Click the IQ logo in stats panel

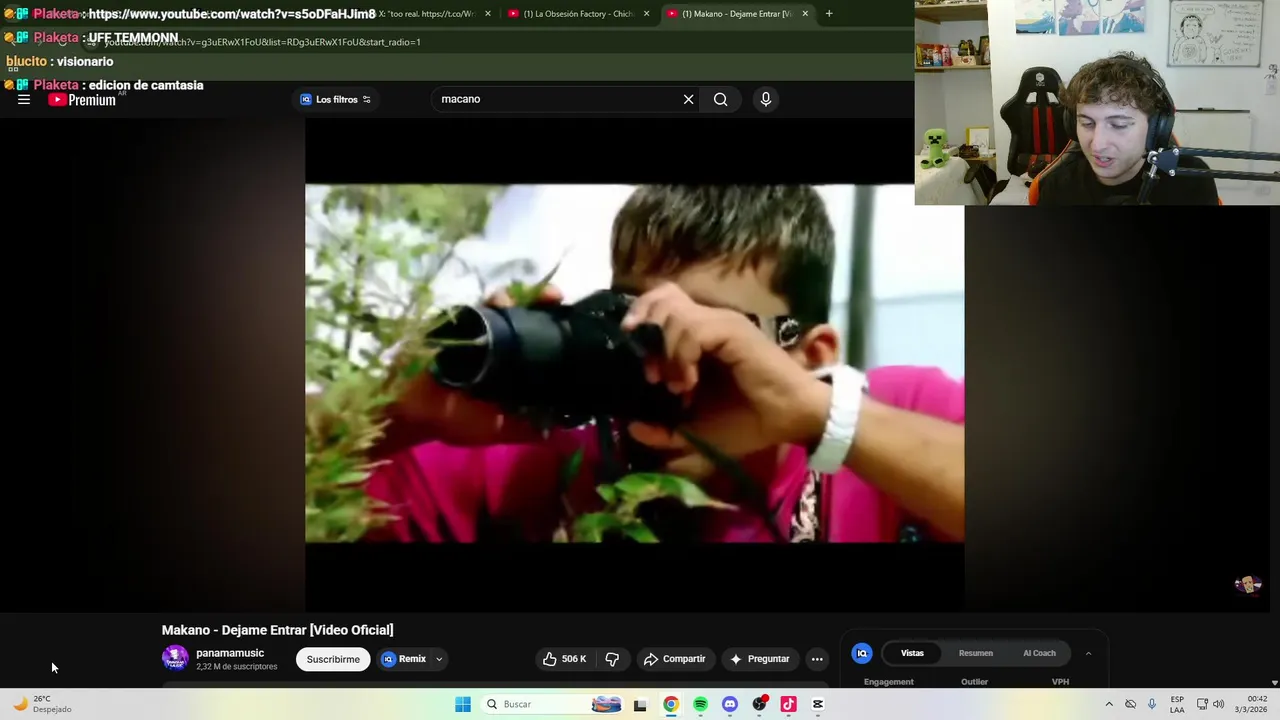coord(862,653)
